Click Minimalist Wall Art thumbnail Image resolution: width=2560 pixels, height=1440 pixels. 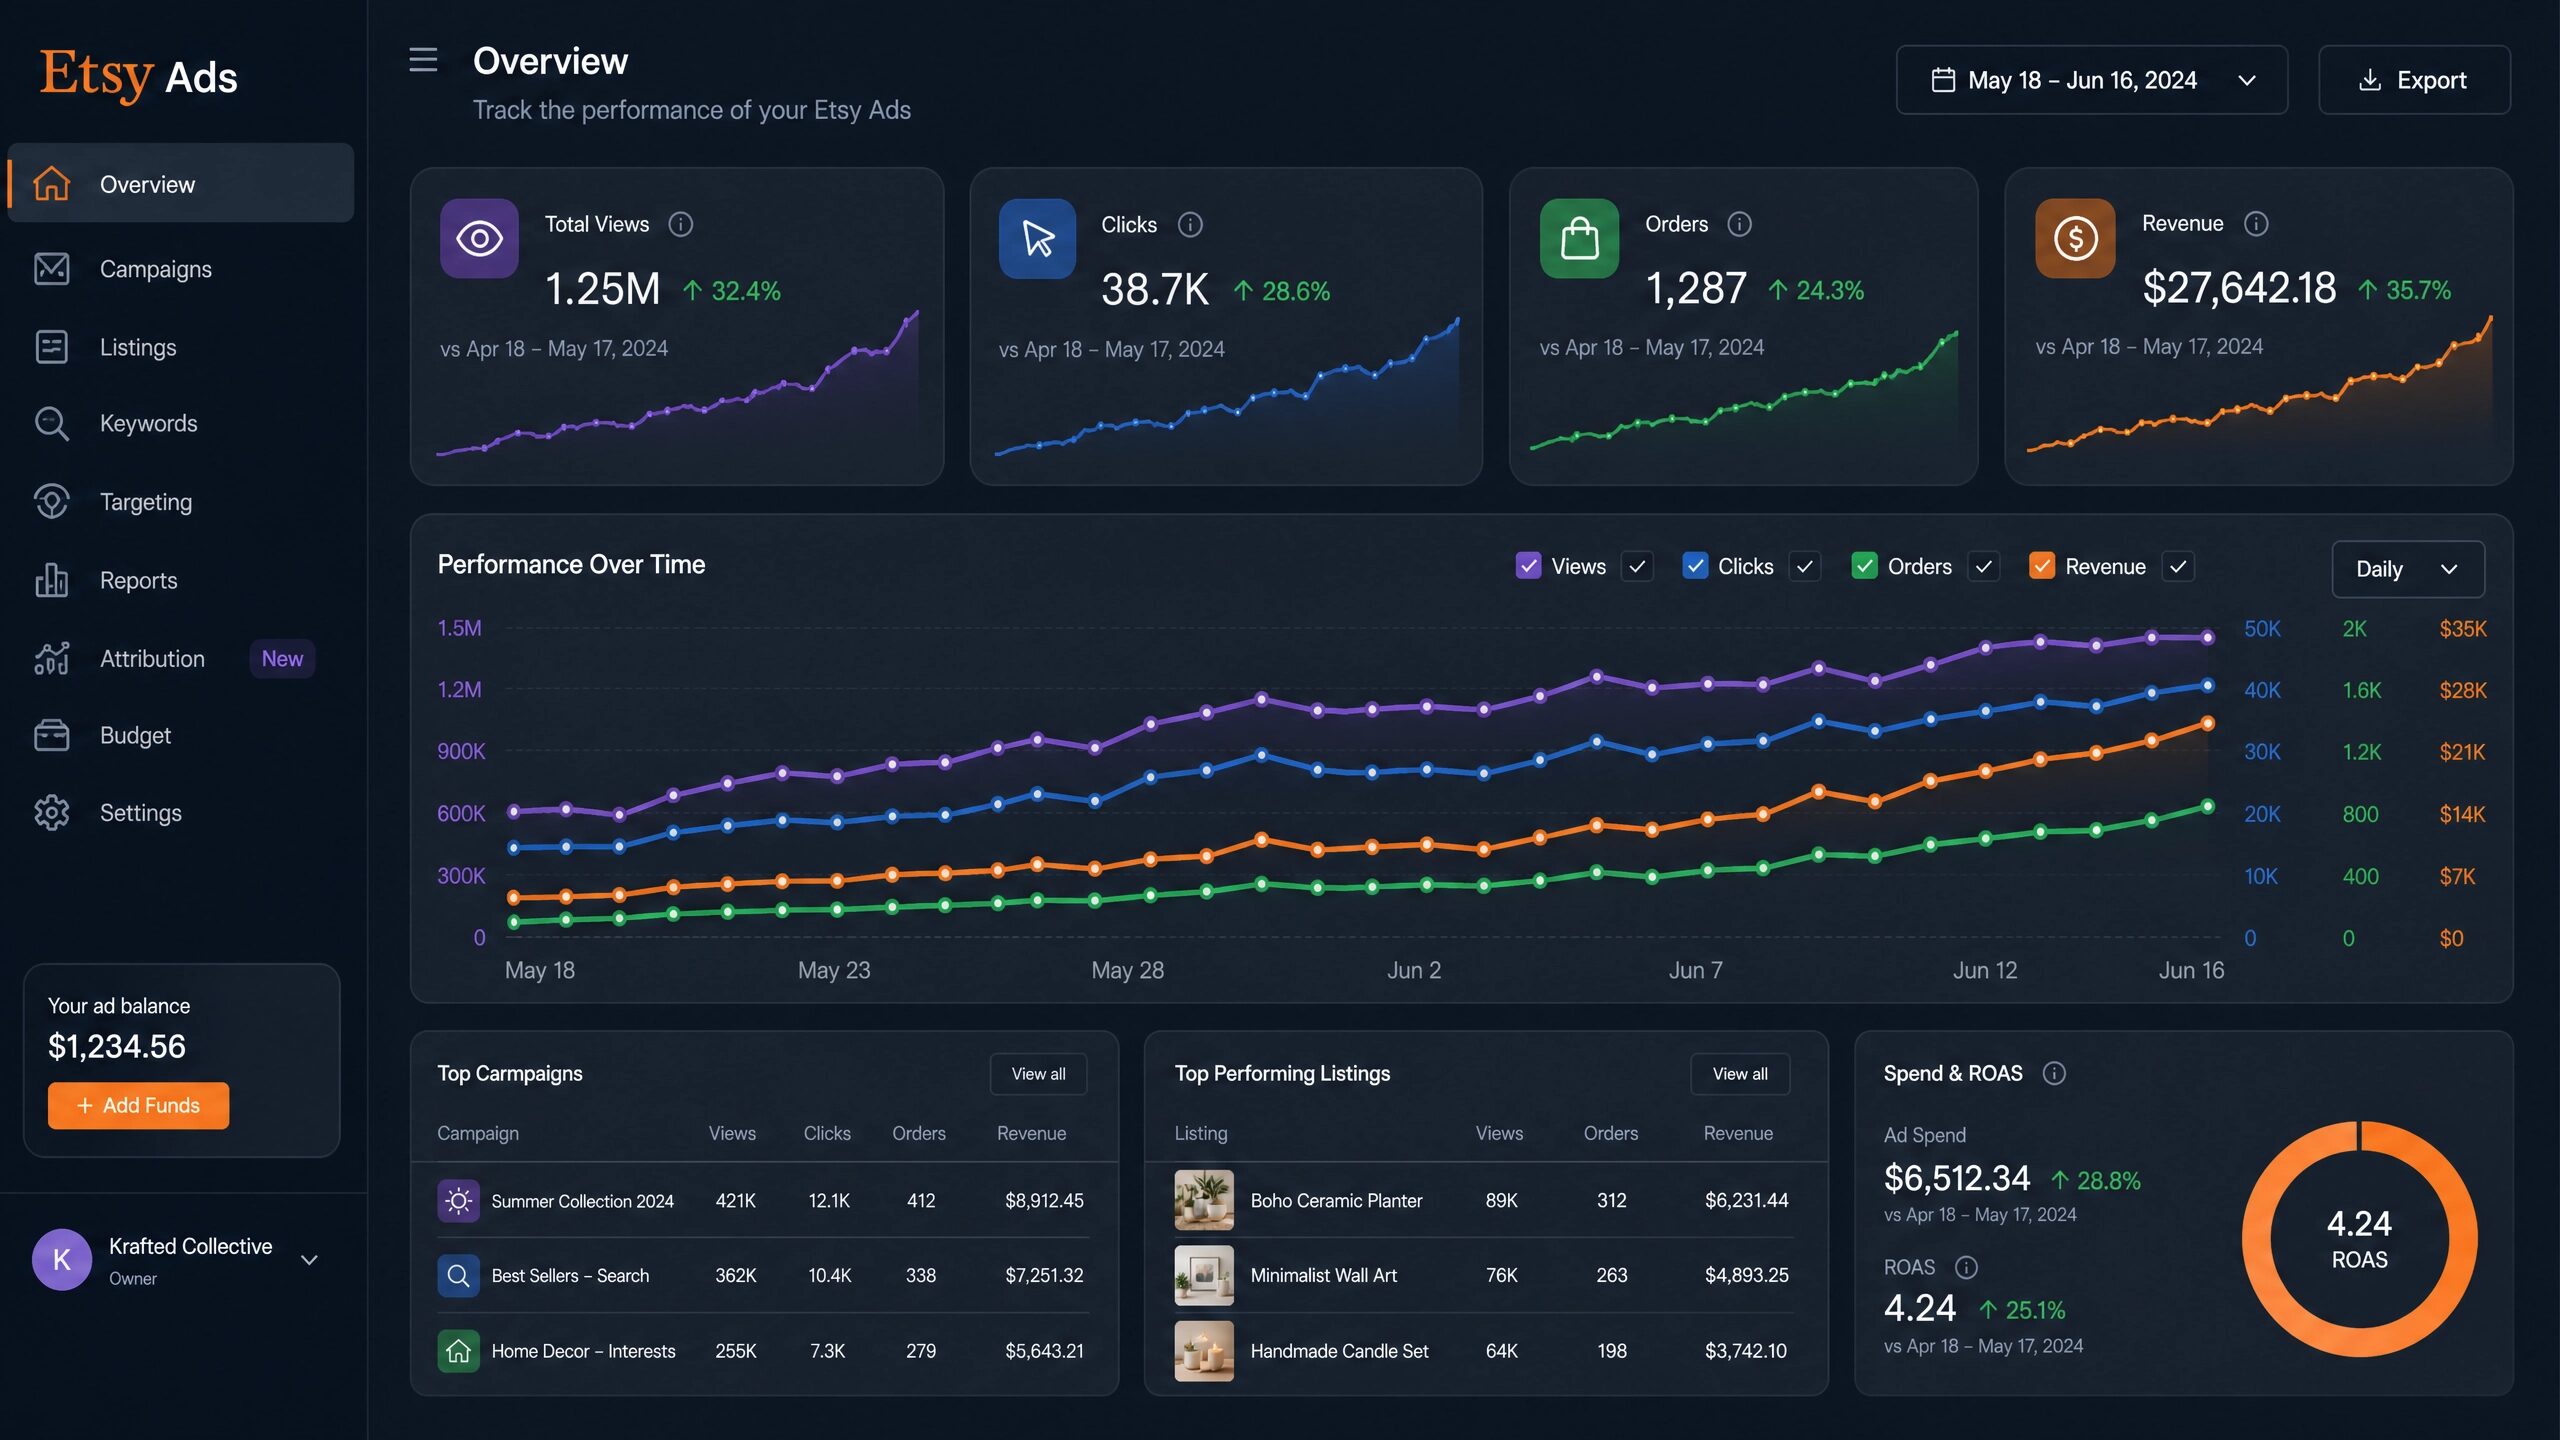coord(1204,1275)
